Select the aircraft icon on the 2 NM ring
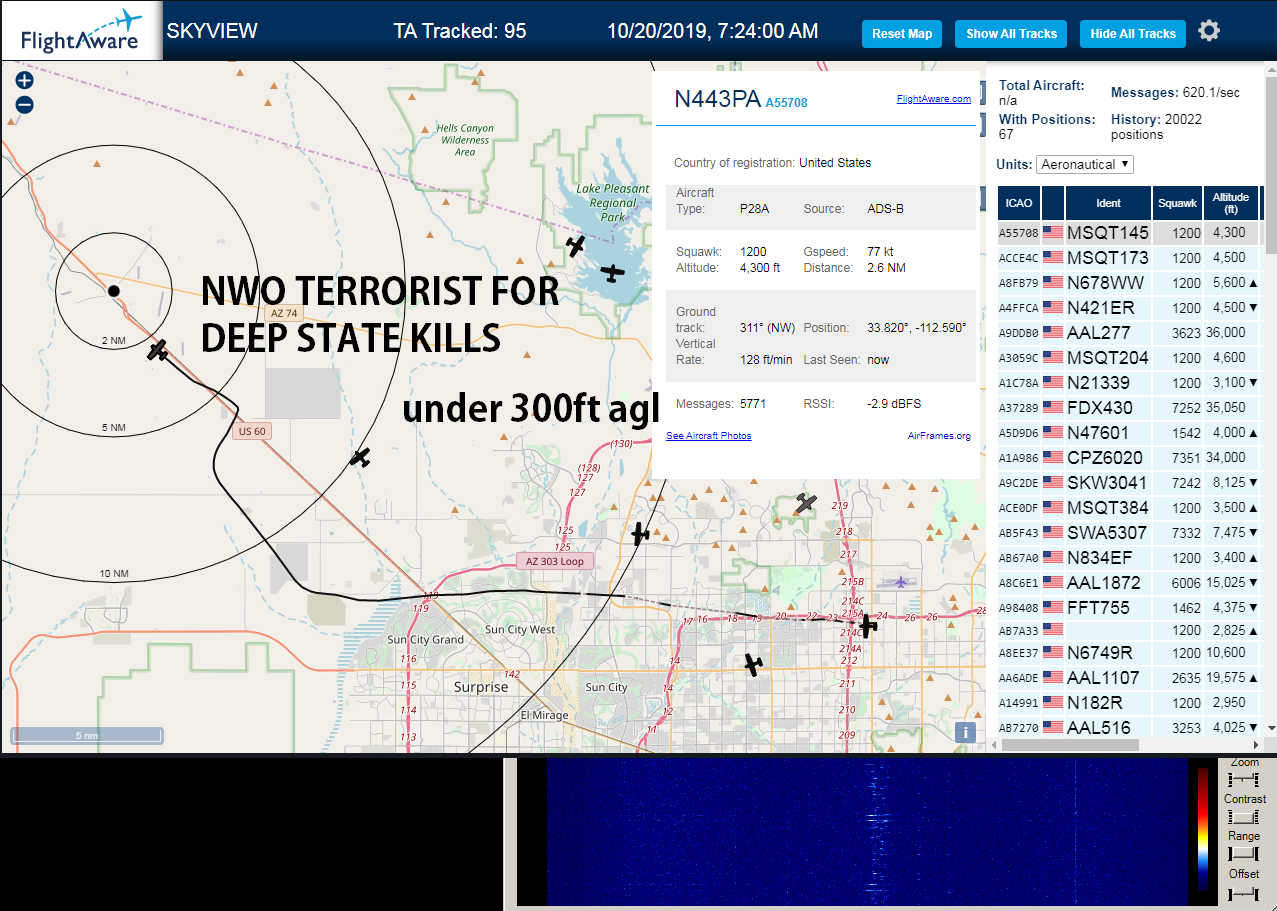1277x911 pixels. [x=158, y=350]
